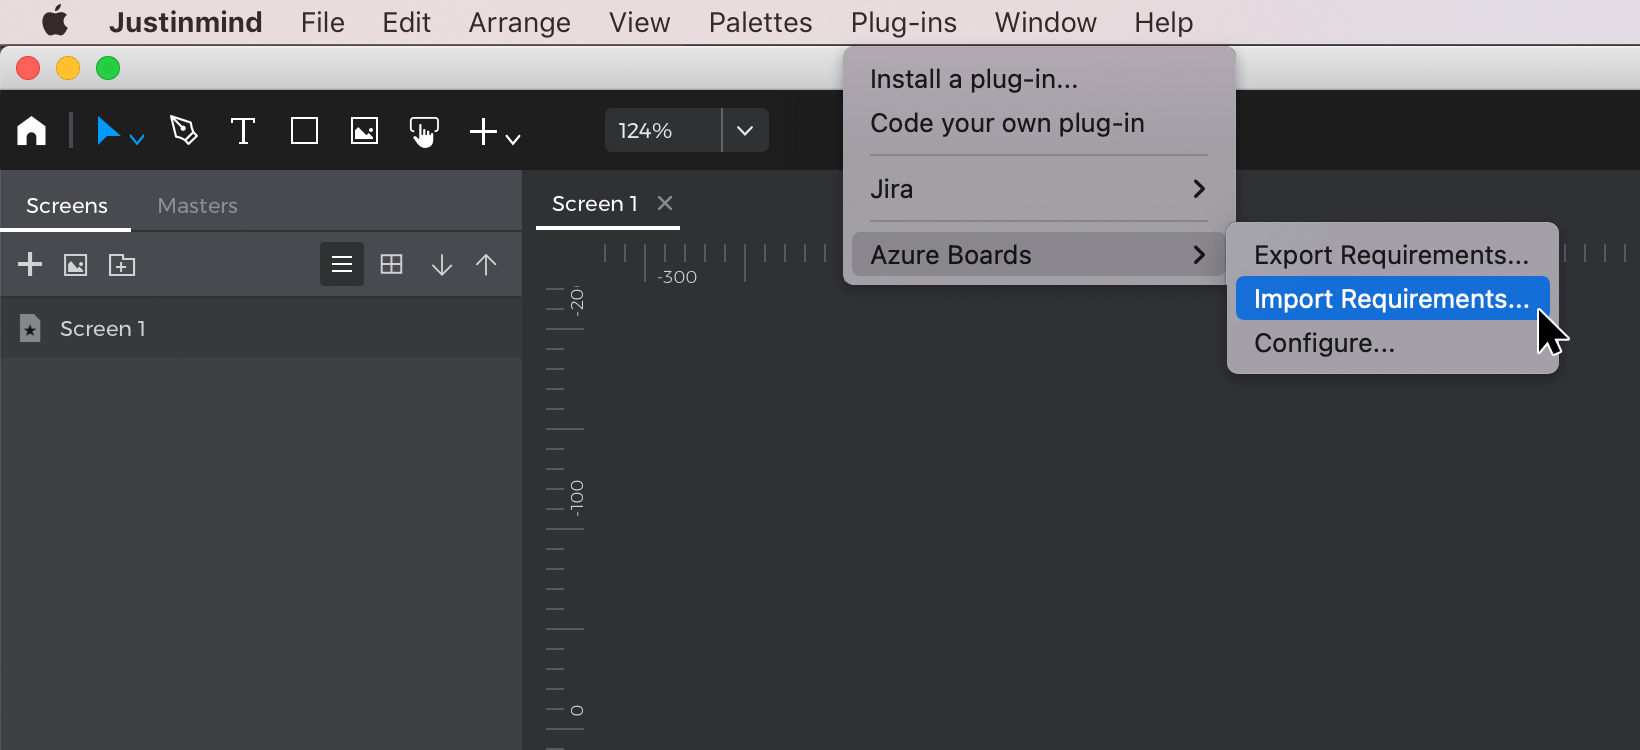Select the Rectangle shape tool

pos(304,131)
